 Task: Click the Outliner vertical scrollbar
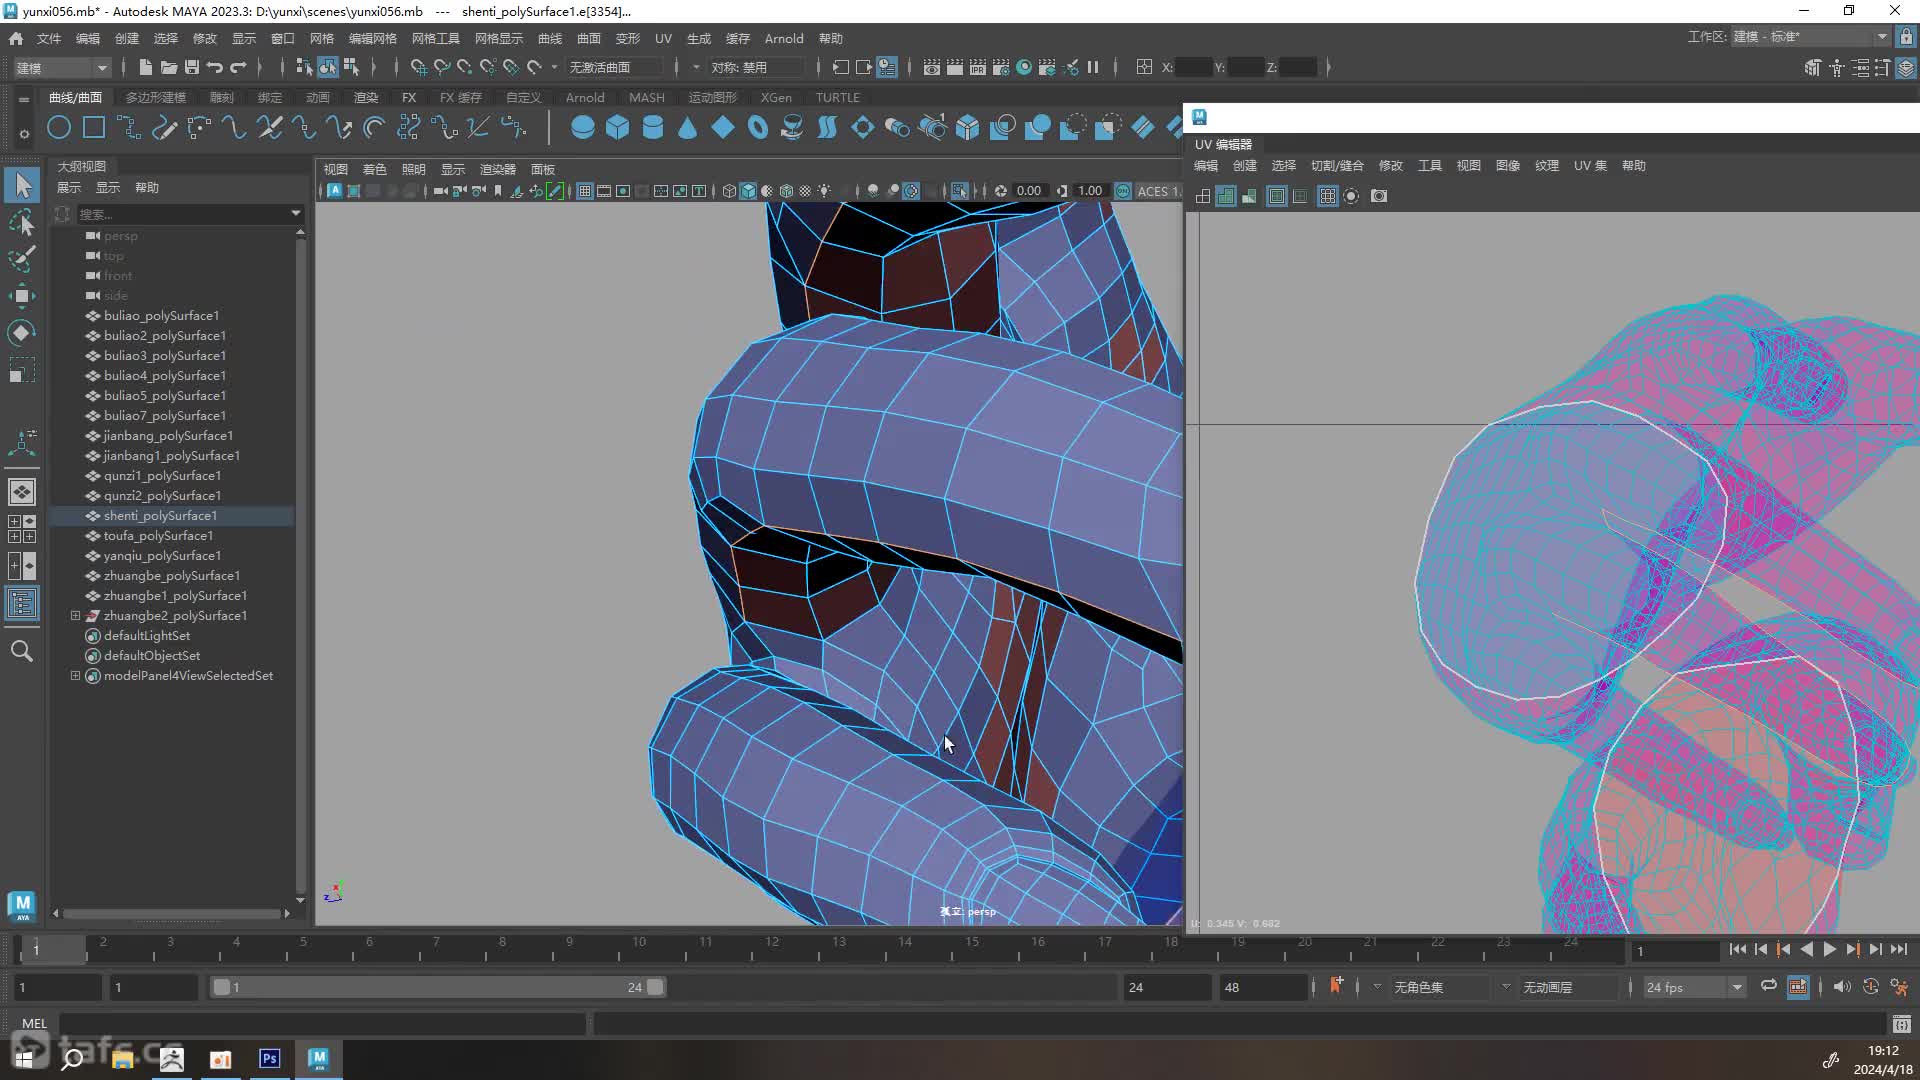(300, 565)
